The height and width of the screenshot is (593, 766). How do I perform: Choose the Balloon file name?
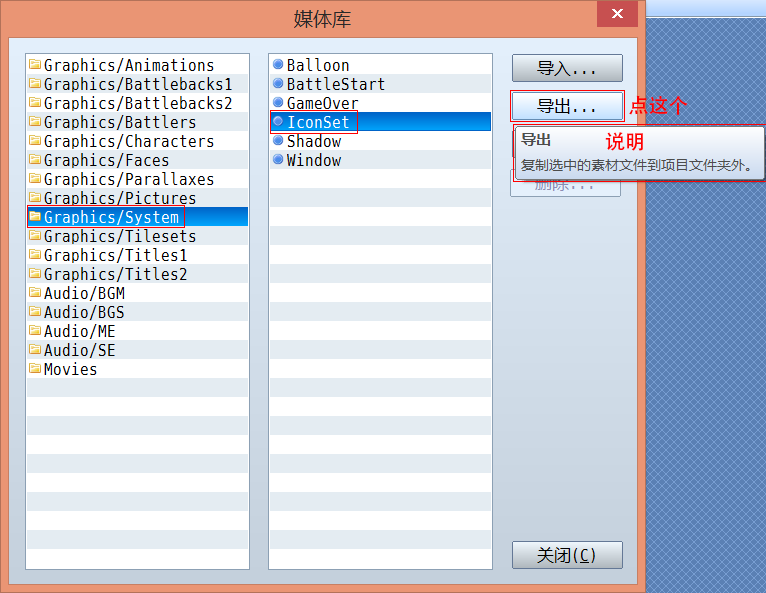point(318,65)
